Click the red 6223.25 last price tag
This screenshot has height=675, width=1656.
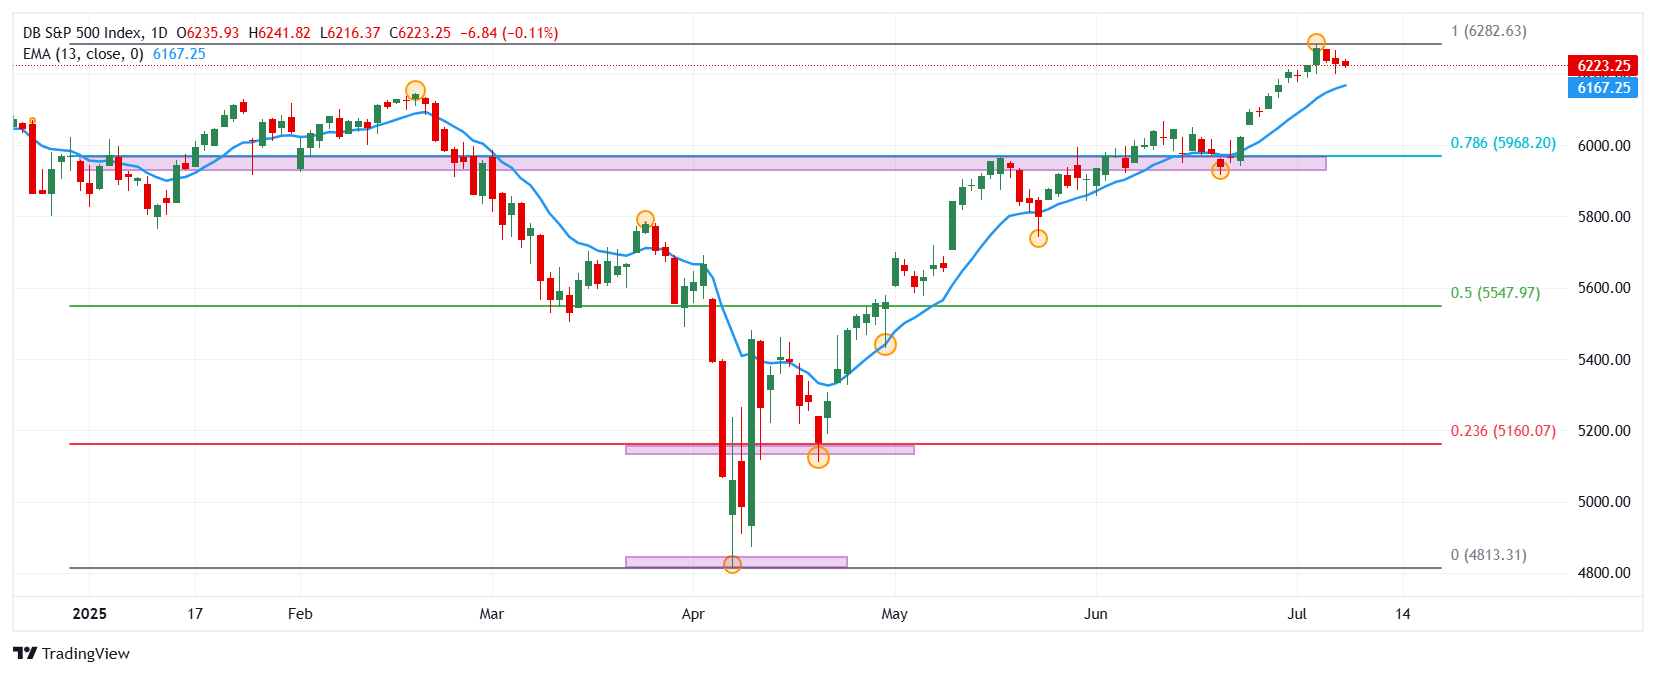pyautogui.click(x=1603, y=66)
